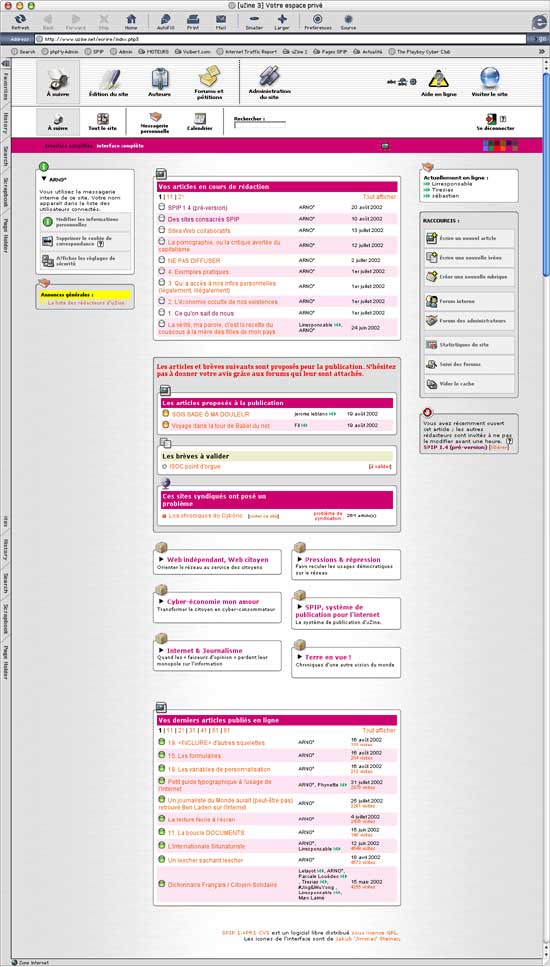Open page 11 of articles en rédaction
550x967 pixels.
click(169, 197)
